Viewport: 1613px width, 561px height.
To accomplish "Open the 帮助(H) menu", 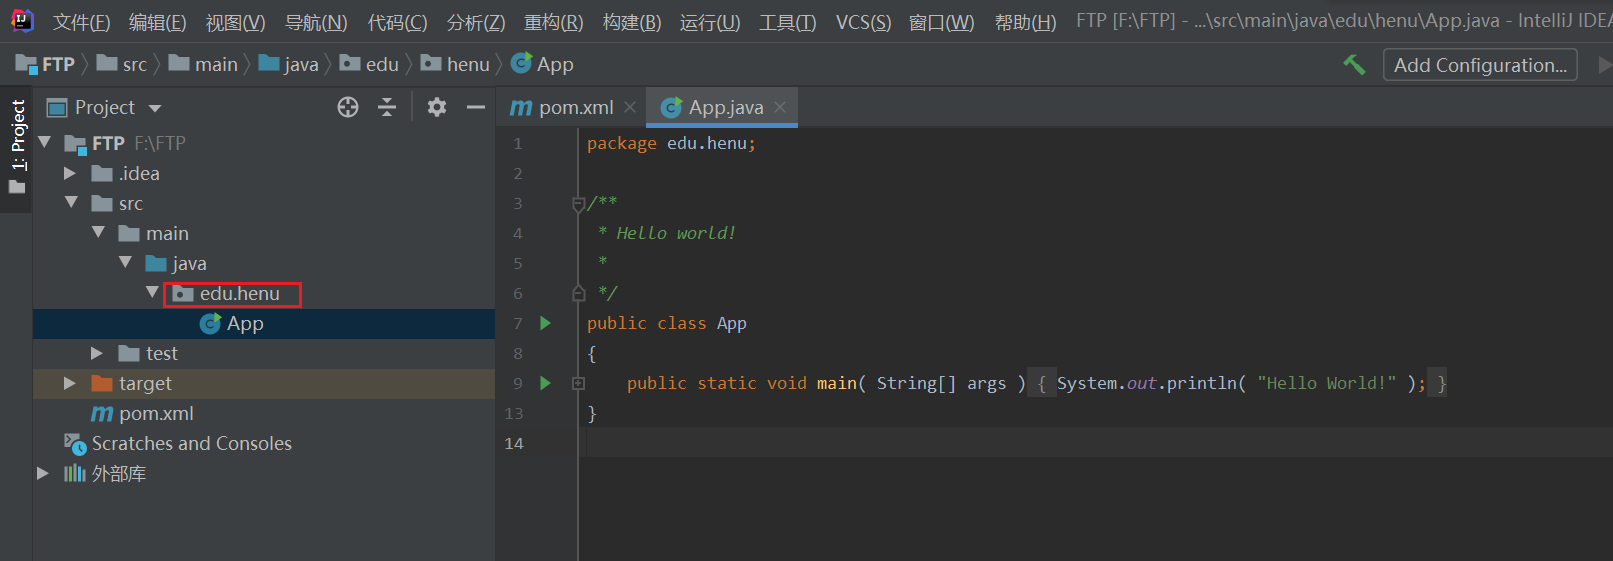I will [x=1025, y=22].
